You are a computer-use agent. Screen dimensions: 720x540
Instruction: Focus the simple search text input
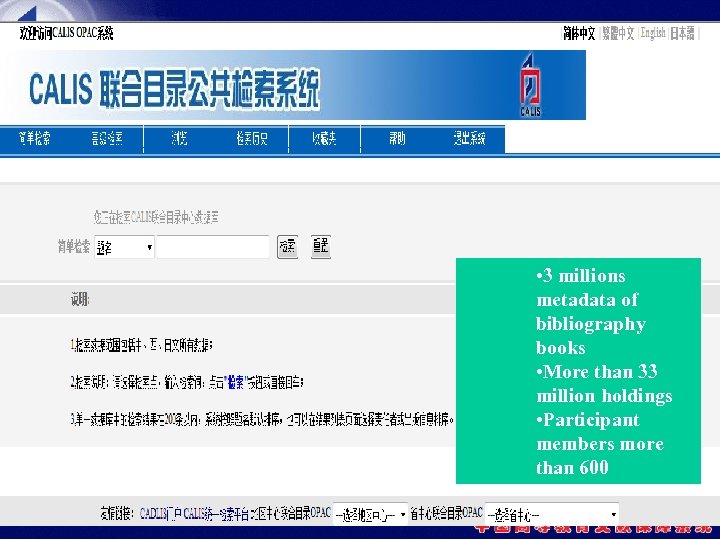213,247
